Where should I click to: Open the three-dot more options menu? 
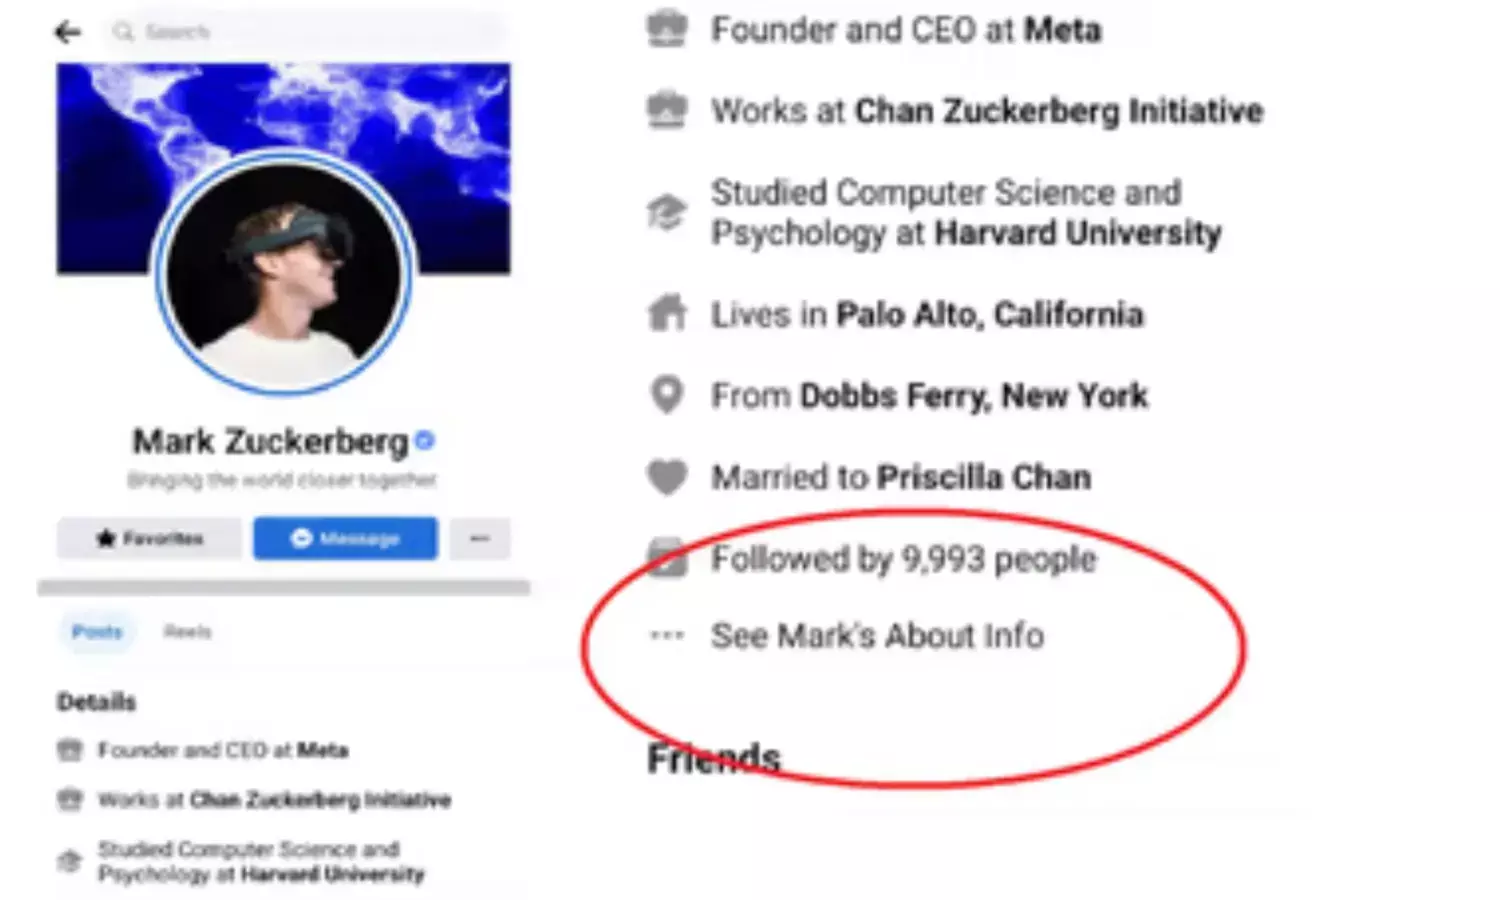[480, 538]
